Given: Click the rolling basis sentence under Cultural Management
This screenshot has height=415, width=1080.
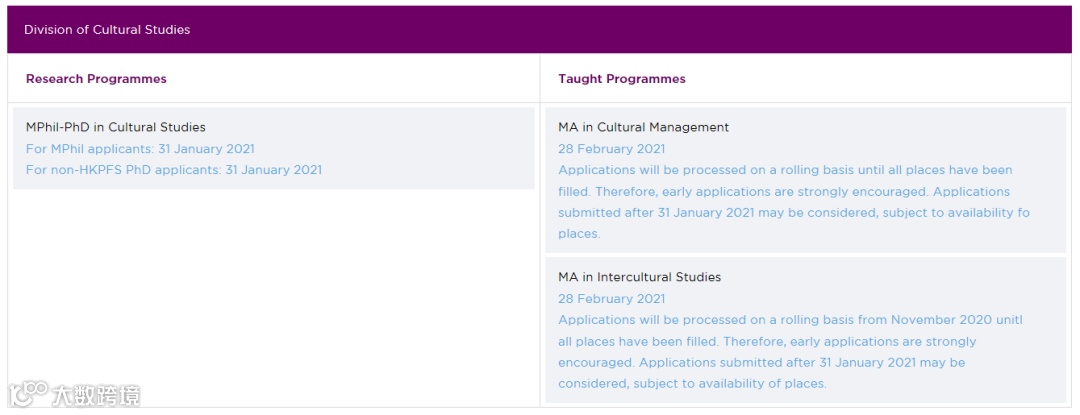Looking at the screenshot, I should click(785, 170).
